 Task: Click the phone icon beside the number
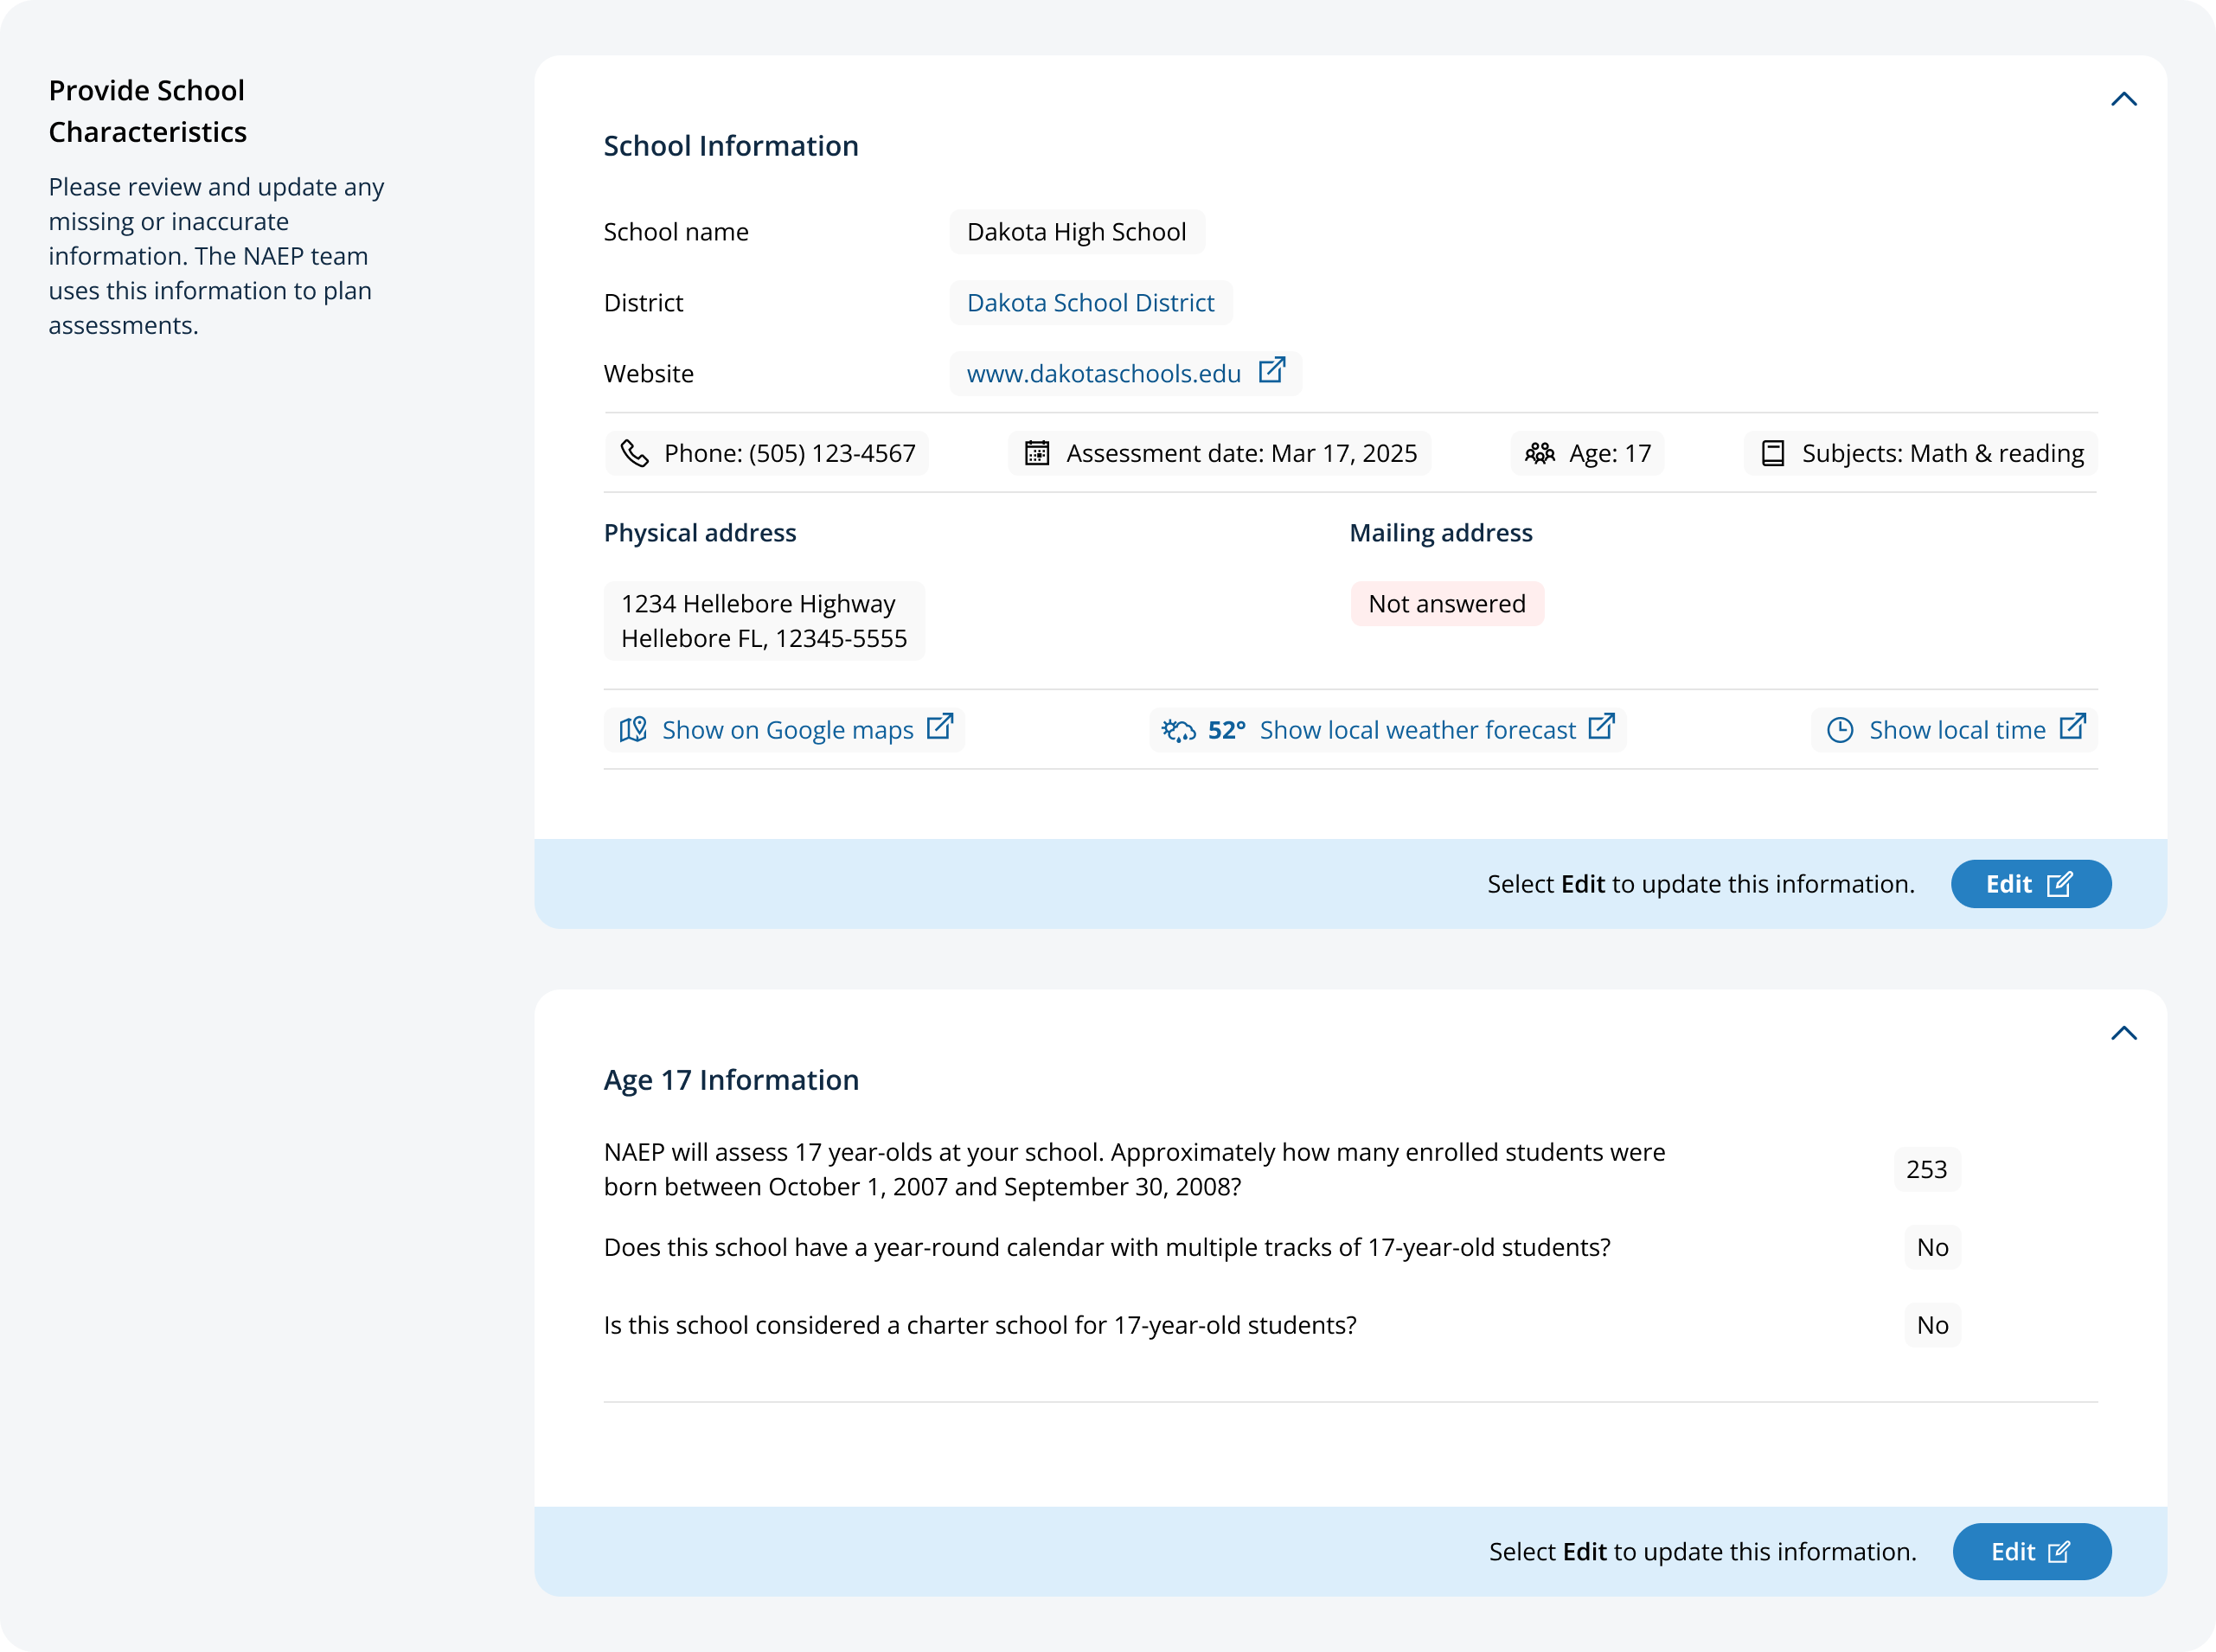(x=634, y=453)
